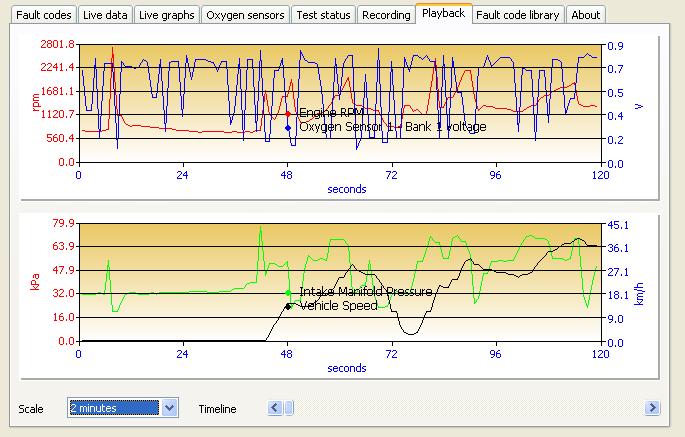
Task: Go to the Live graphs tab
Action: (x=166, y=15)
